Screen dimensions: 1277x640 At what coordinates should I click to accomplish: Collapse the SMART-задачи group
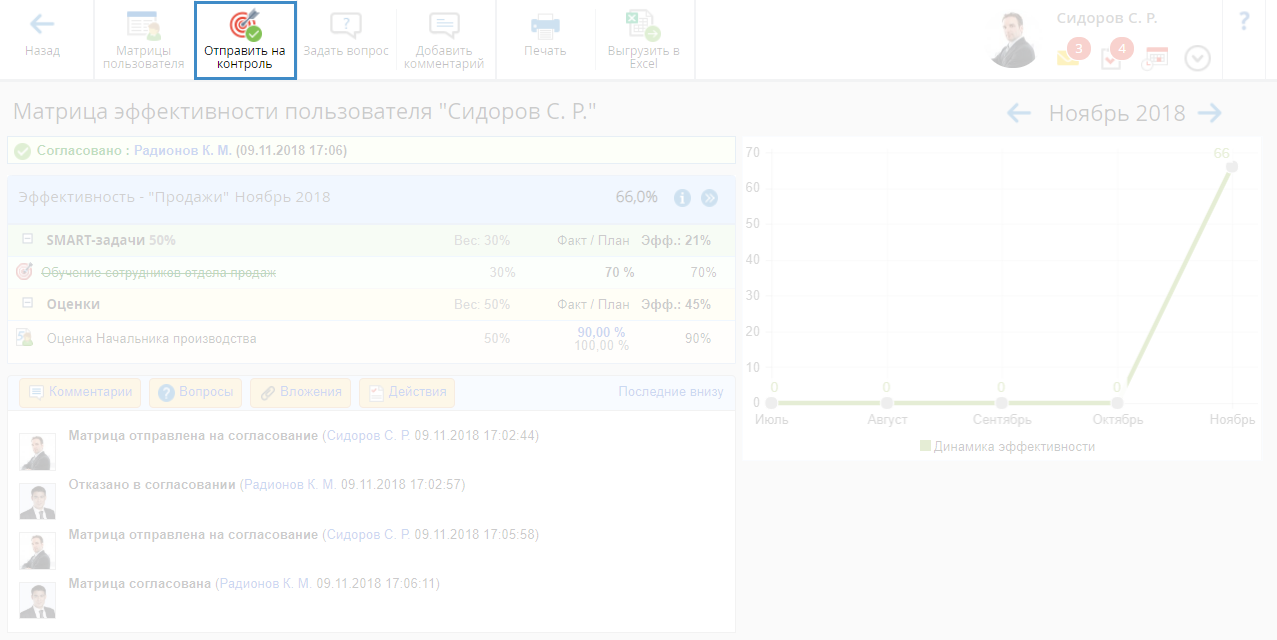[x=27, y=240]
